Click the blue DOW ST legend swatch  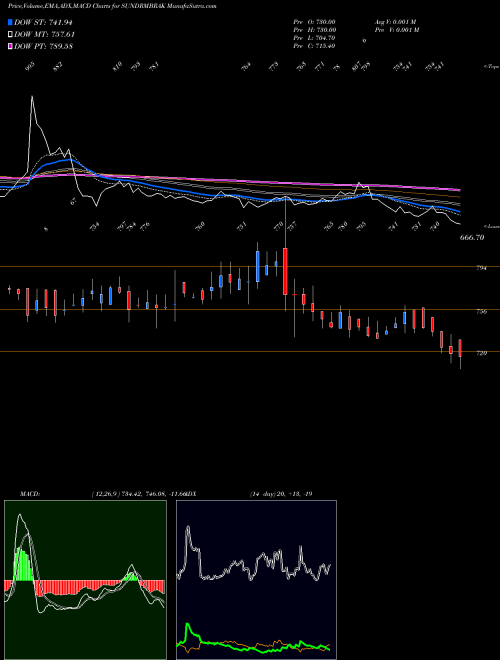click(10, 22)
